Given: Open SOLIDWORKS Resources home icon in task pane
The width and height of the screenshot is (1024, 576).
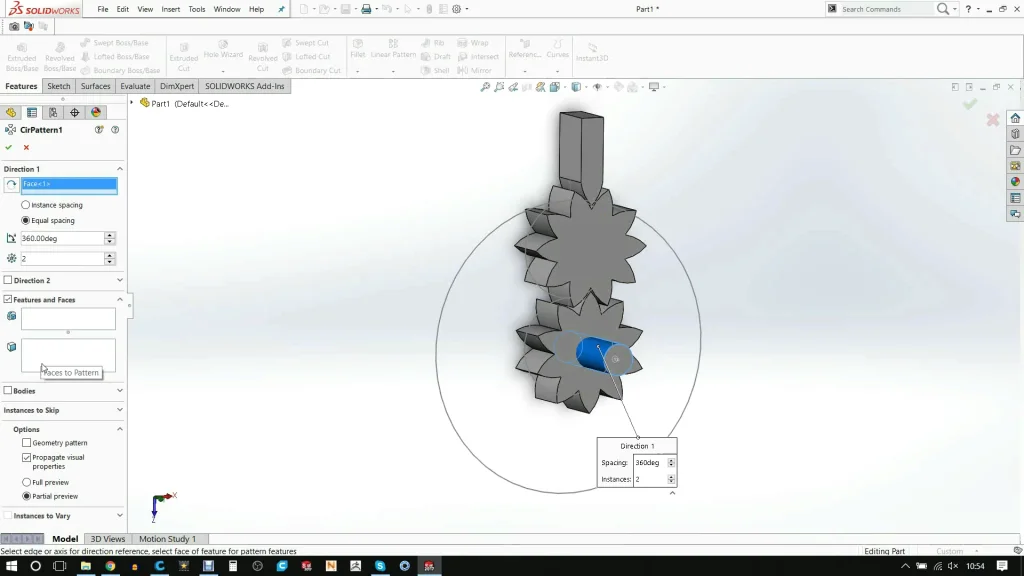Looking at the screenshot, I should [x=1015, y=118].
